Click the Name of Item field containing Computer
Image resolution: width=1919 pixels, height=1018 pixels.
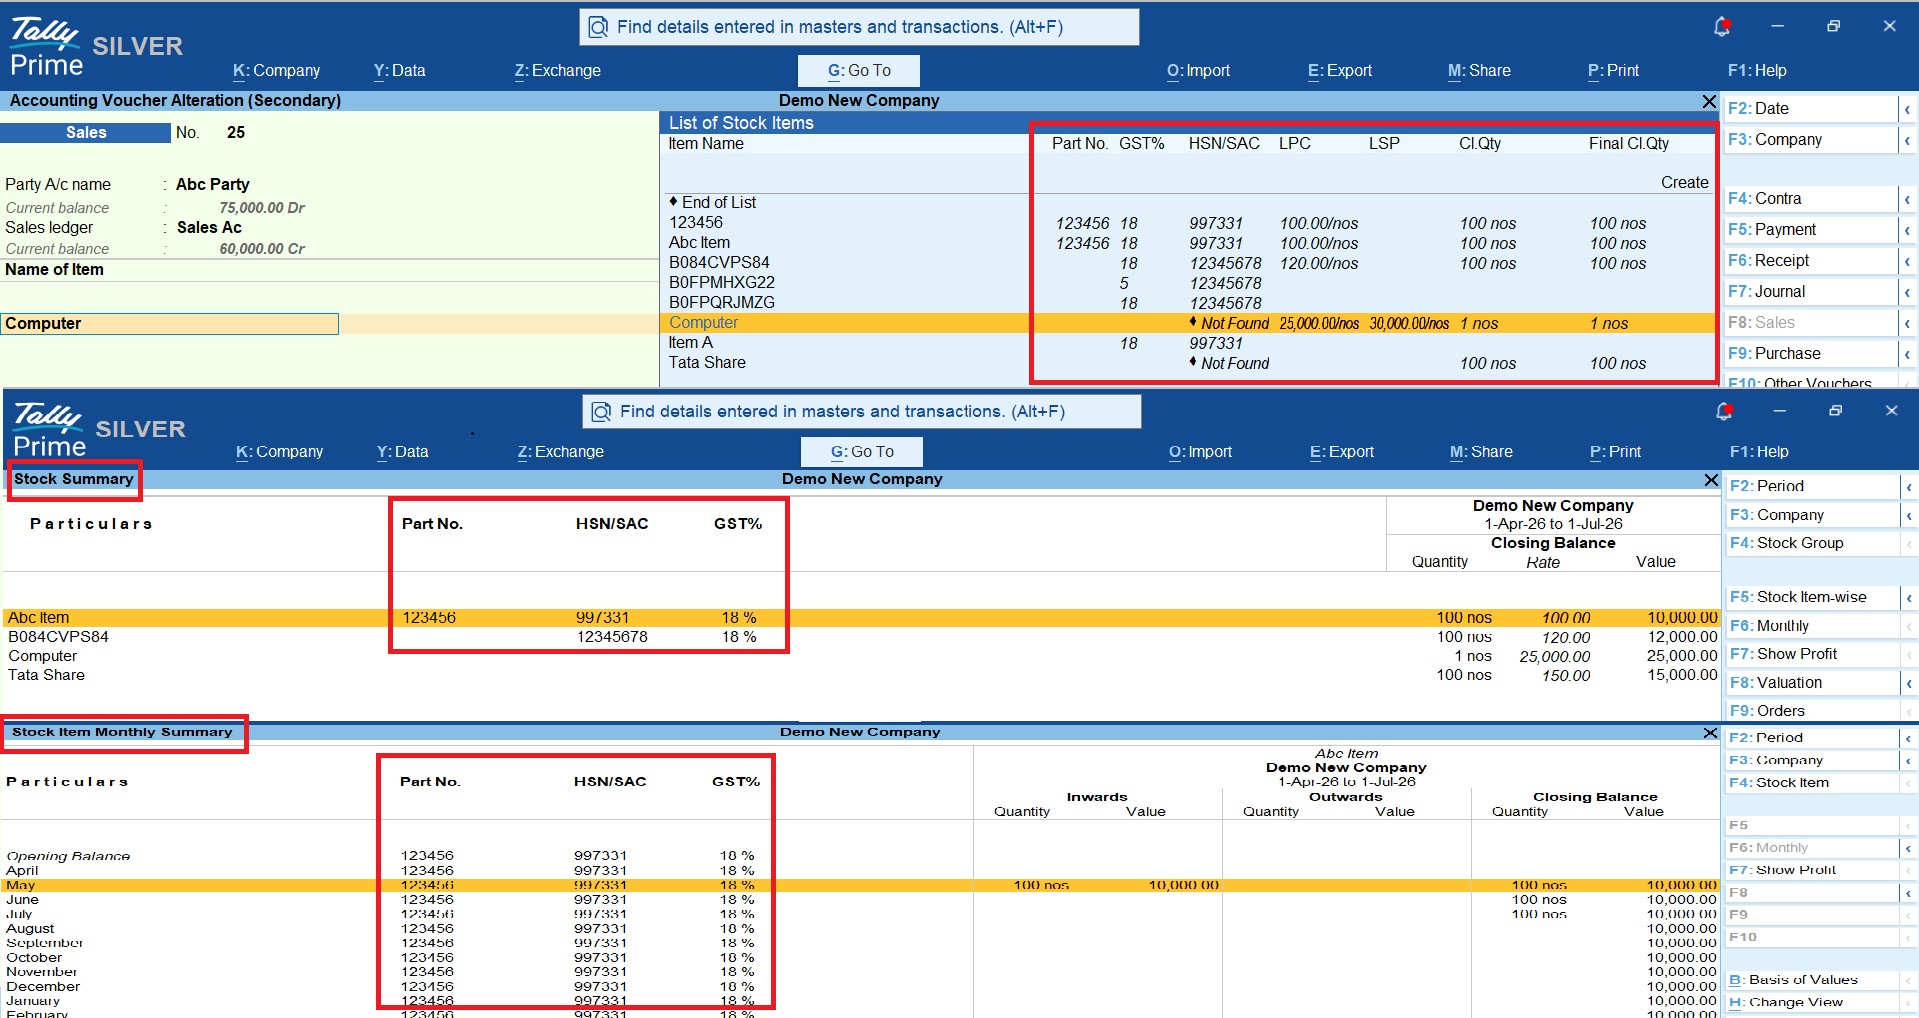pyautogui.click(x=170, y=324)
